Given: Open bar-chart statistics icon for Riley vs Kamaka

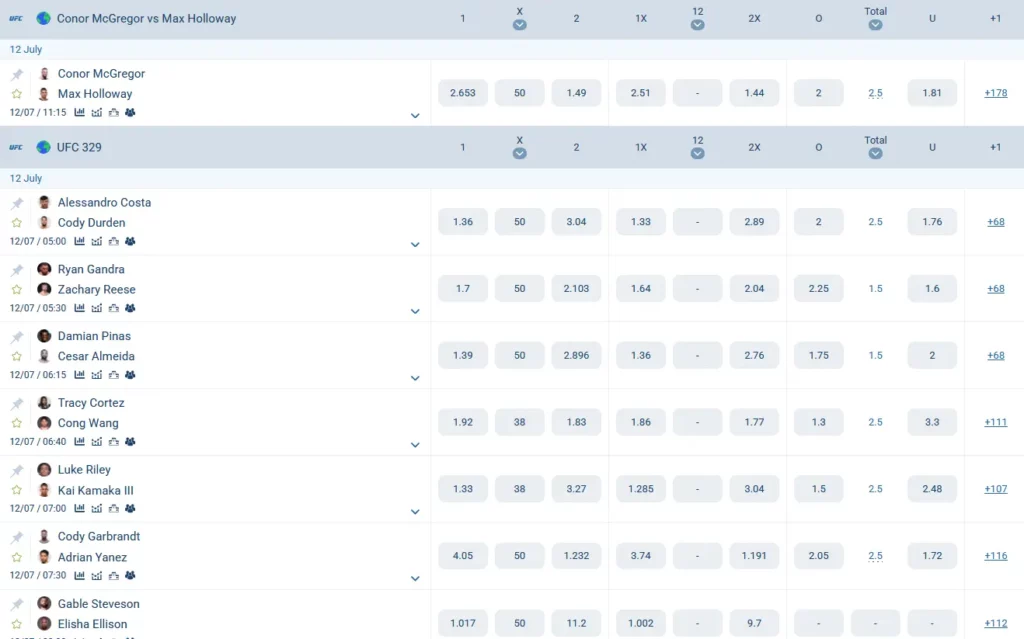Looking at the screenshot, I should (80, 508).
